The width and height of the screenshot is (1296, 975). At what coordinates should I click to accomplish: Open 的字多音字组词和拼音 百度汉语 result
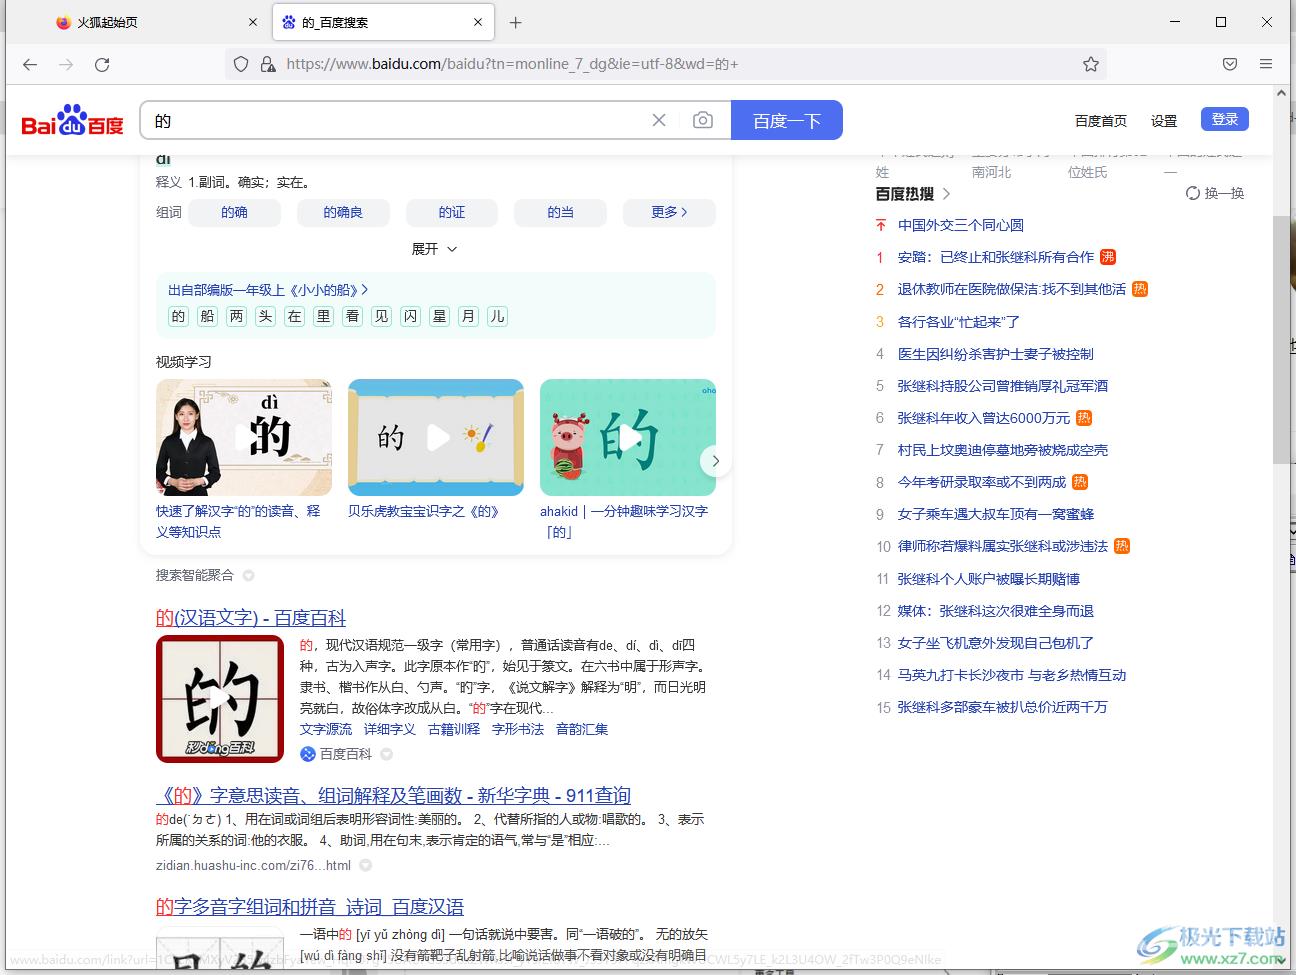coord(310,907)
